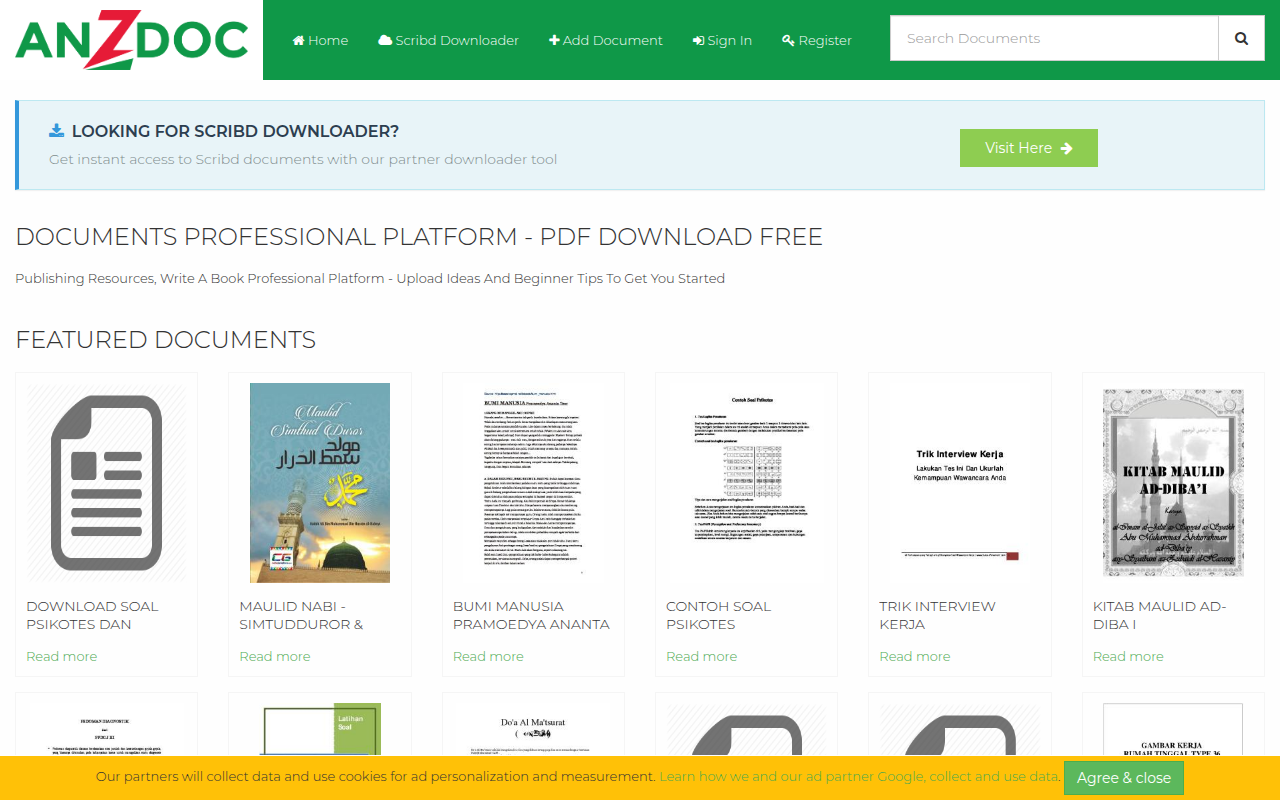Go to the Sign In page
This screenshot has height=800, width=1280.
[722, 40]
